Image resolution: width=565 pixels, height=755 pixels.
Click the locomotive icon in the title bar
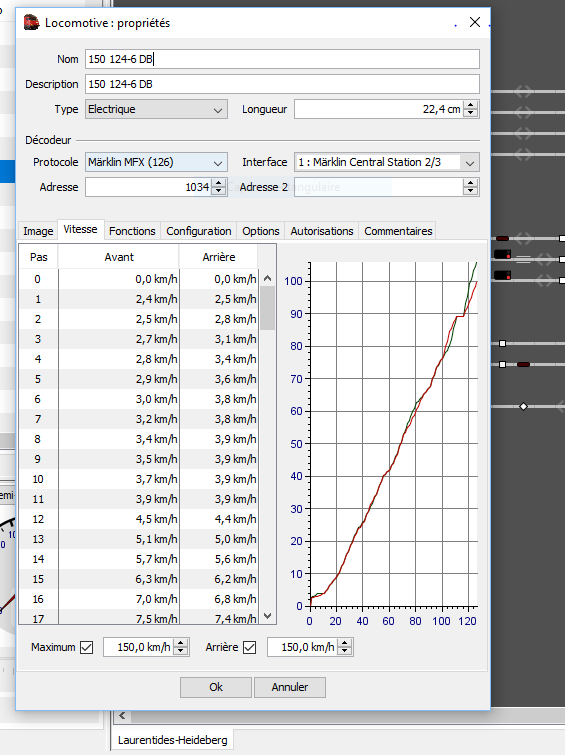pos(31,23)
